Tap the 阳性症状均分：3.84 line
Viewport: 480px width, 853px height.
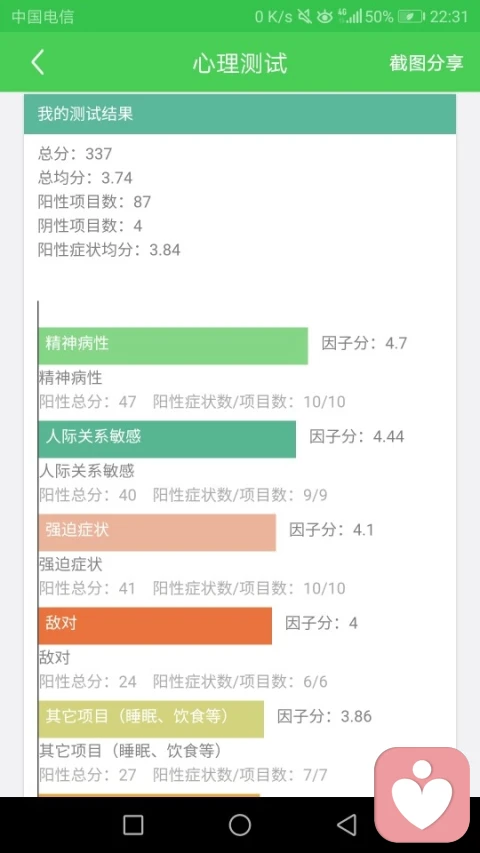point(109,250)
